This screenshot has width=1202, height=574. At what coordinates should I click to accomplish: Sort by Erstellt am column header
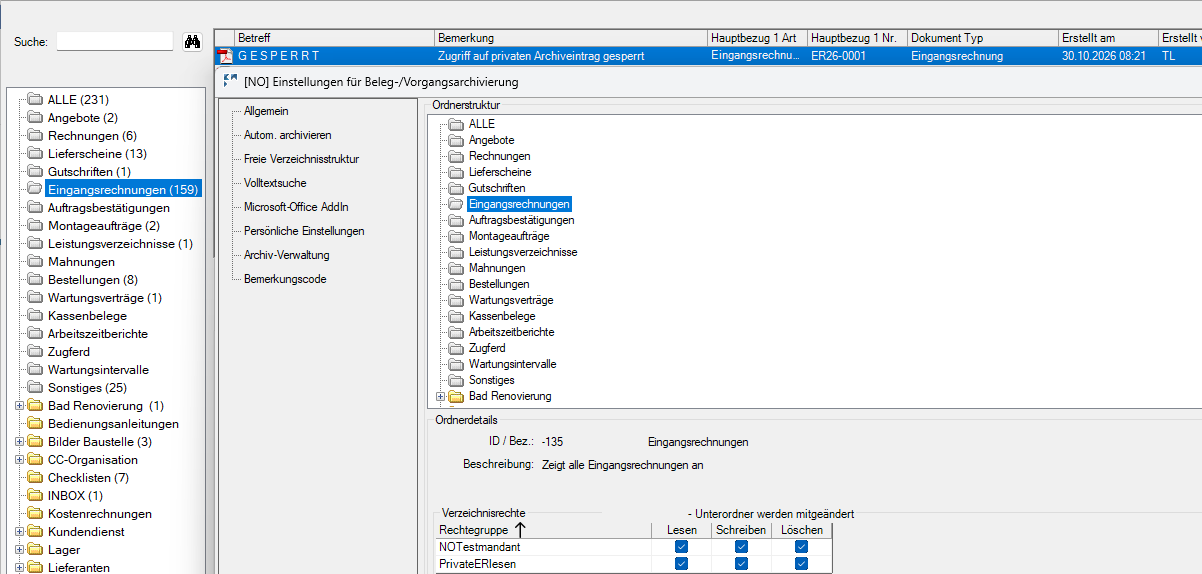[1108, 38]
